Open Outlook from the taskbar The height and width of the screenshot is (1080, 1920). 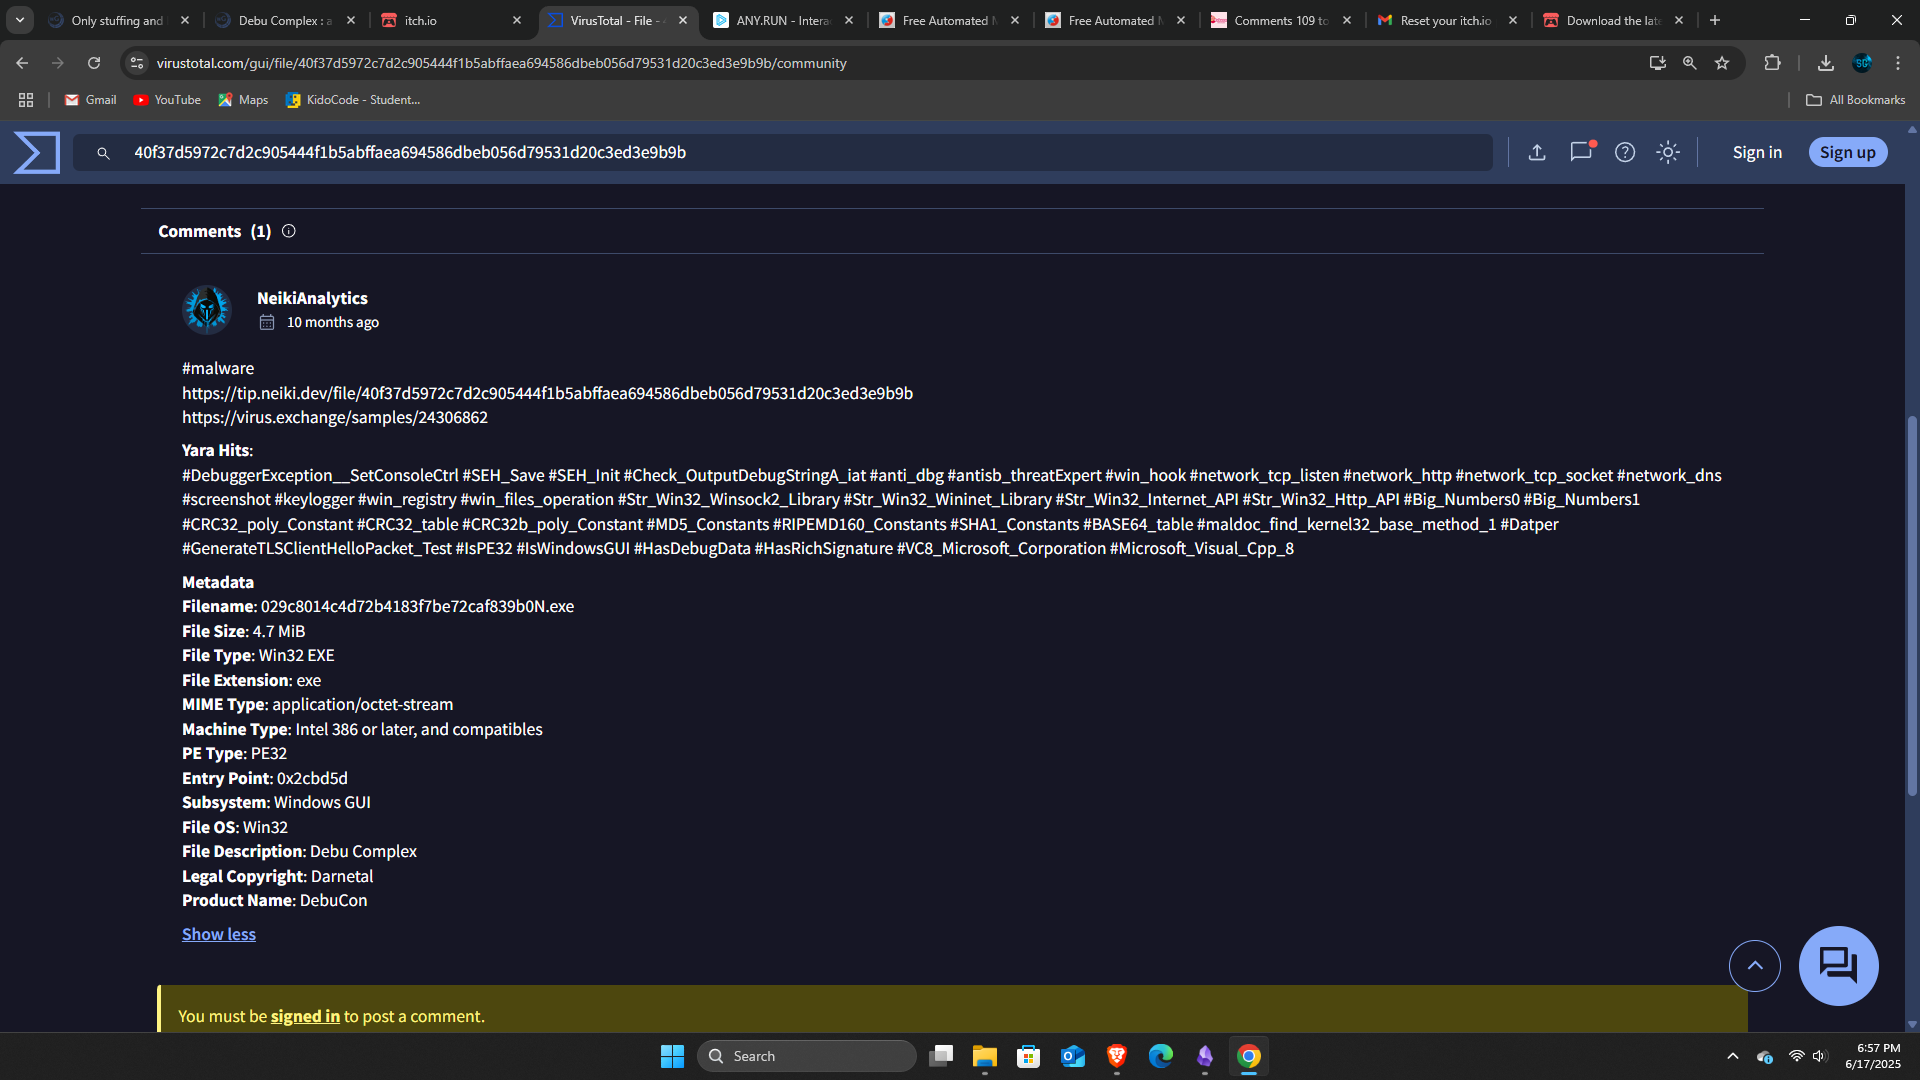click(1073, 1056)
